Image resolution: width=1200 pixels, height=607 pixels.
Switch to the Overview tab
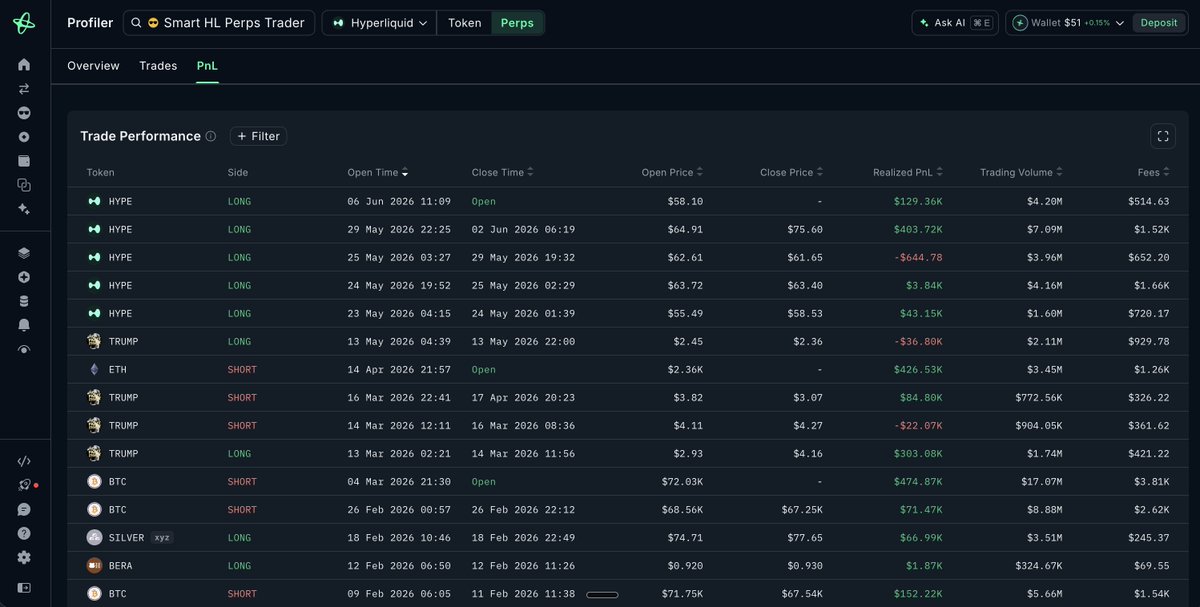click(93, 66)
